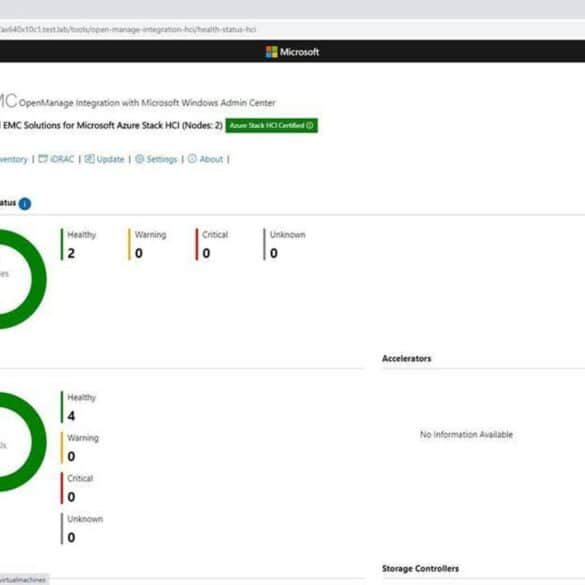This screenshot has width=585, height=585.
Task: Select the top Unknown count label
Action: [x=288, y=235]
